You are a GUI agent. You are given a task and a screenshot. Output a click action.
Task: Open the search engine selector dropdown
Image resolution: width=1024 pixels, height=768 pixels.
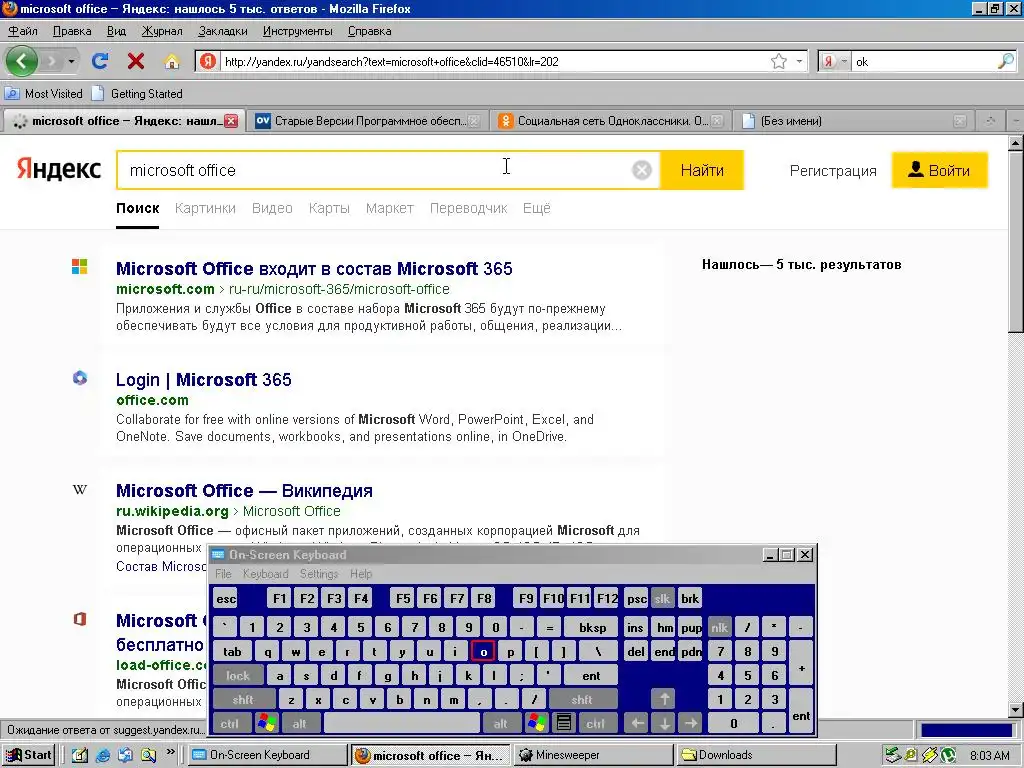tap(835, 61)
